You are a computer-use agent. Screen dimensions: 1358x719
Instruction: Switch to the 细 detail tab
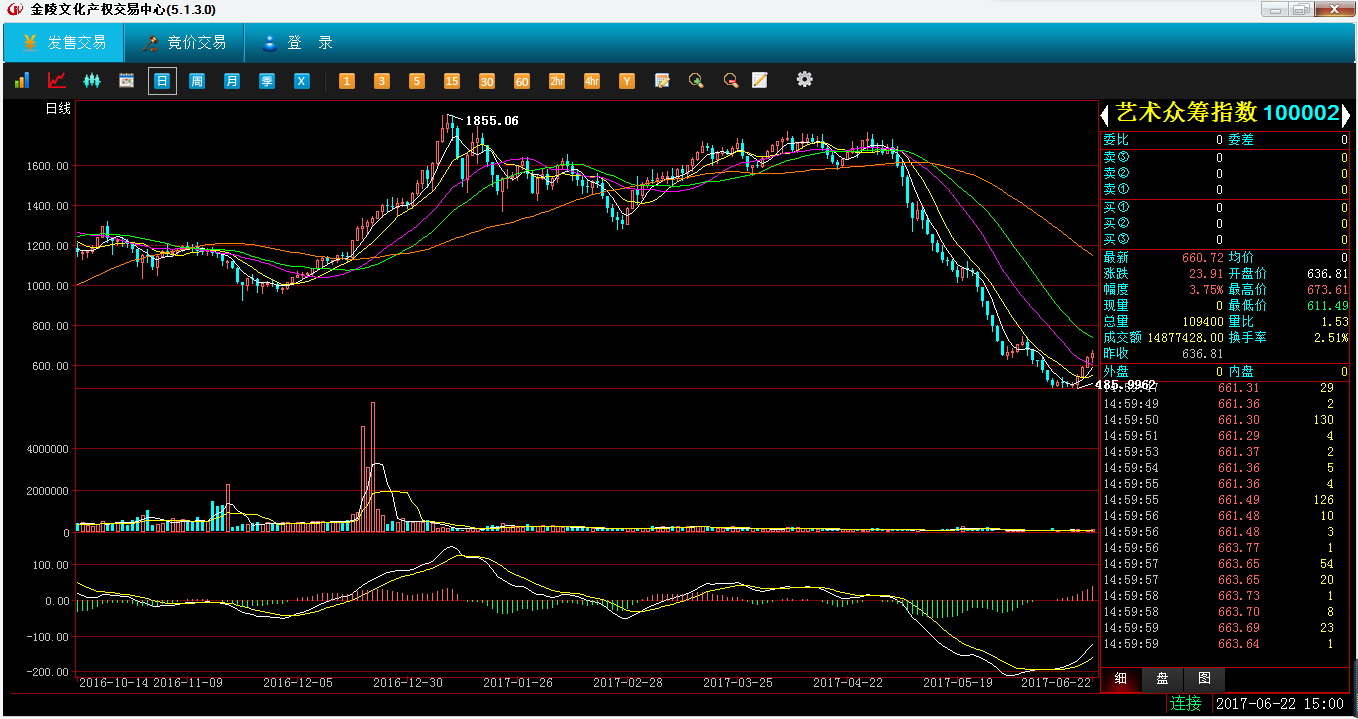click(1121, 678)
